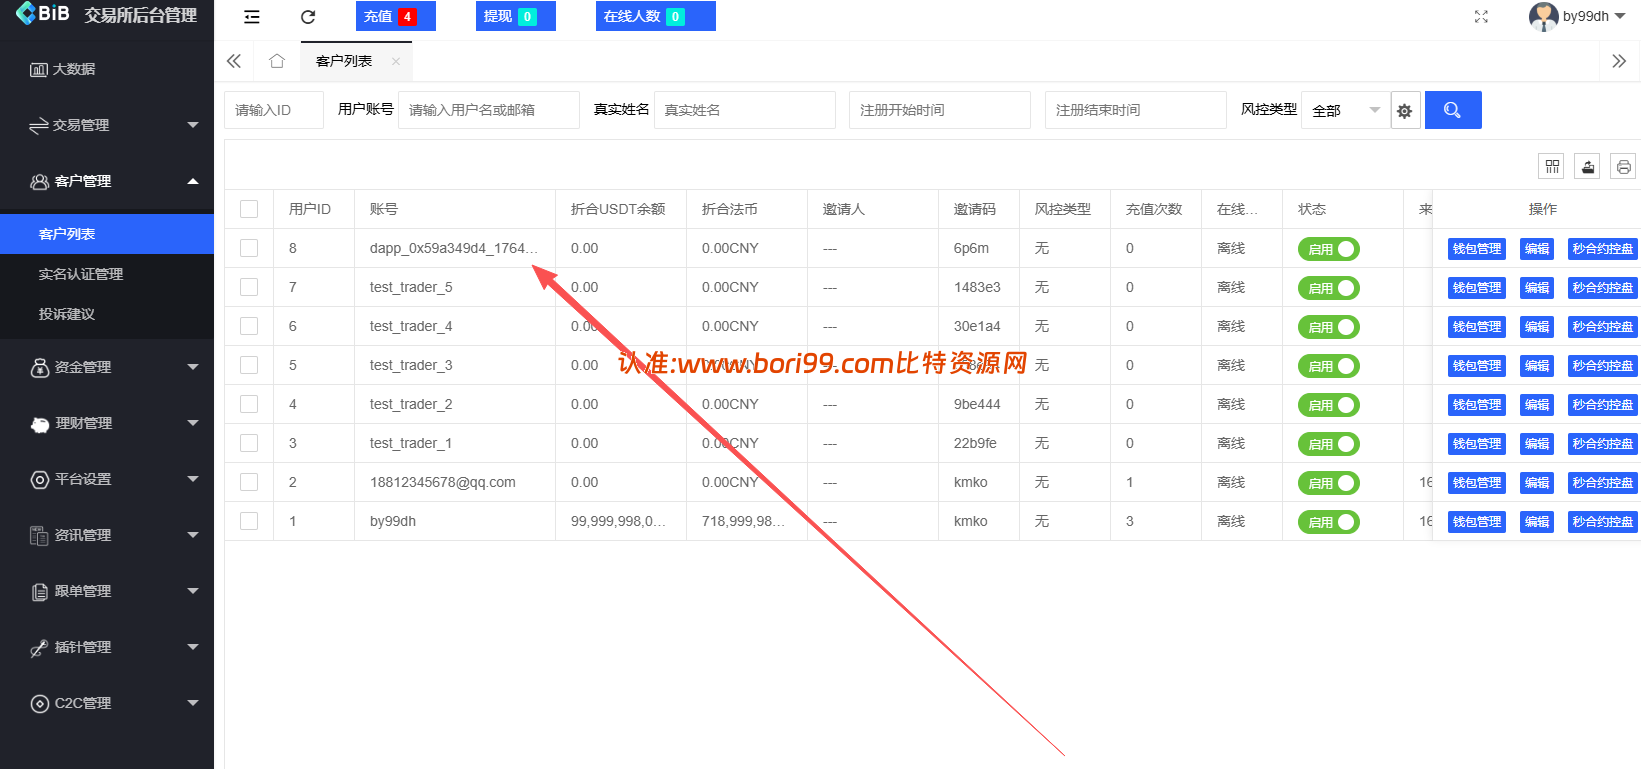Image resolution: width=1641 pixels, height=769 pixels.
Task: Click the blue search magnifier button
Action: 1453,110
